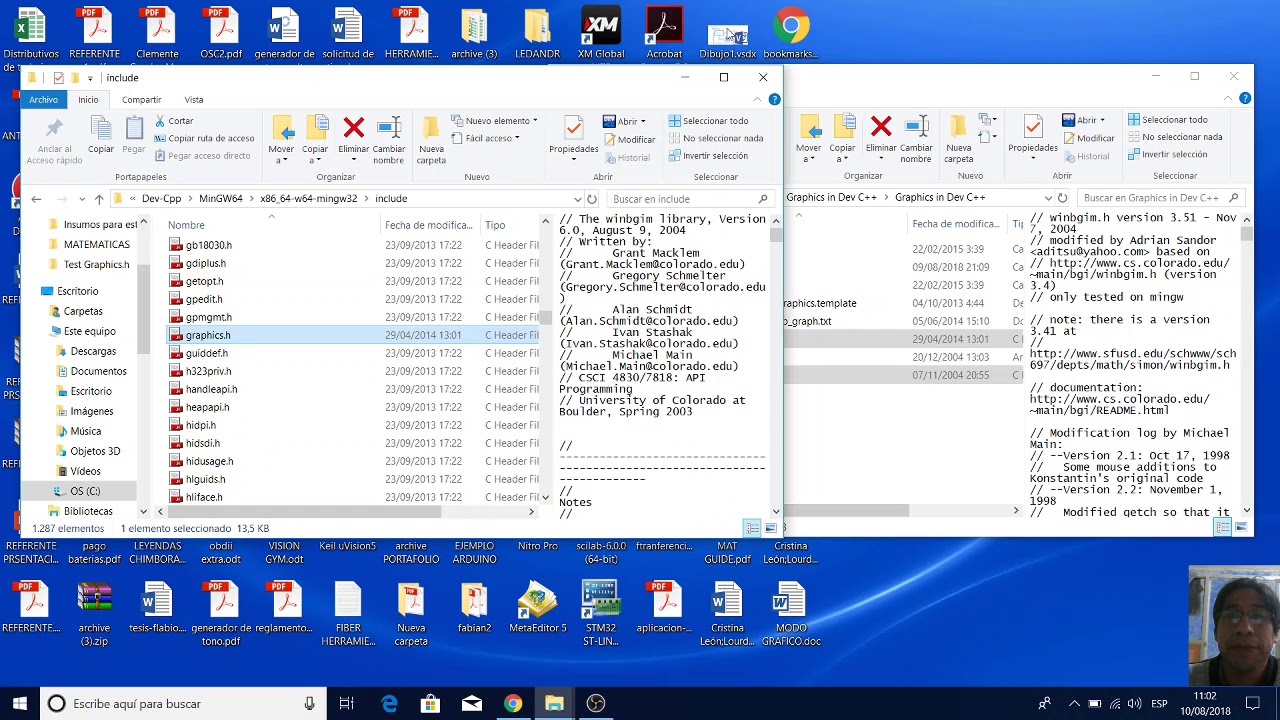Click Modificar in include window Abrir group
Viewport: 1280px width, 720px height.
[629, 139]
